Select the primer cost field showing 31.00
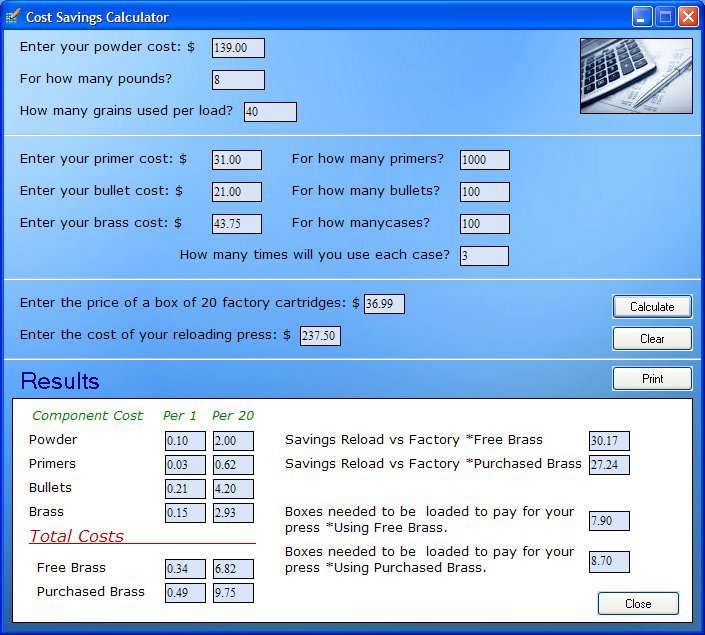The width and height of the screenshot is (705, 635). (236, 160)
